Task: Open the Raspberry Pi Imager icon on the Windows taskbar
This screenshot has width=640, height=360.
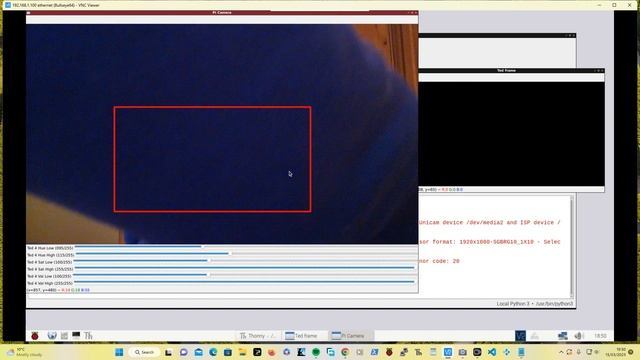Action: click(x=389, y=352)
